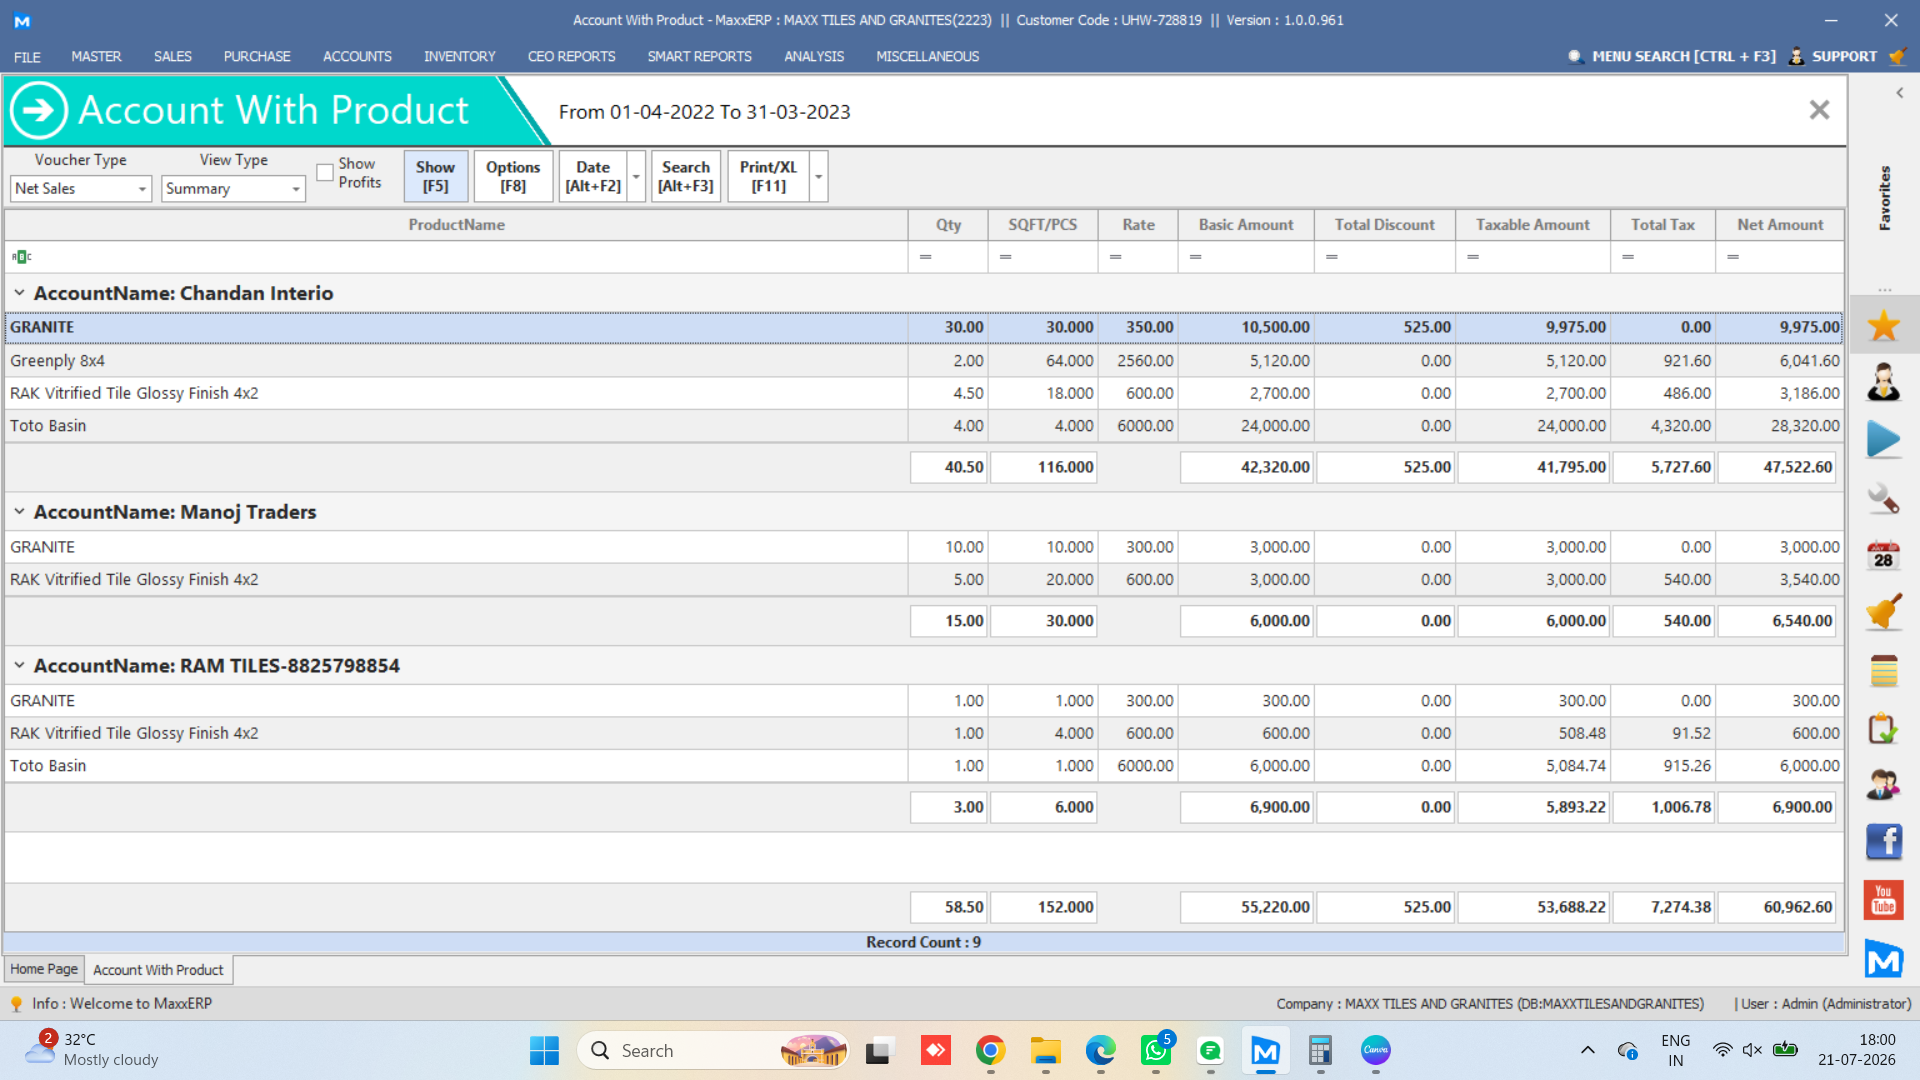Open the yellow notepad sidebar icon

pyautogui.click(x=1883, y=671)
